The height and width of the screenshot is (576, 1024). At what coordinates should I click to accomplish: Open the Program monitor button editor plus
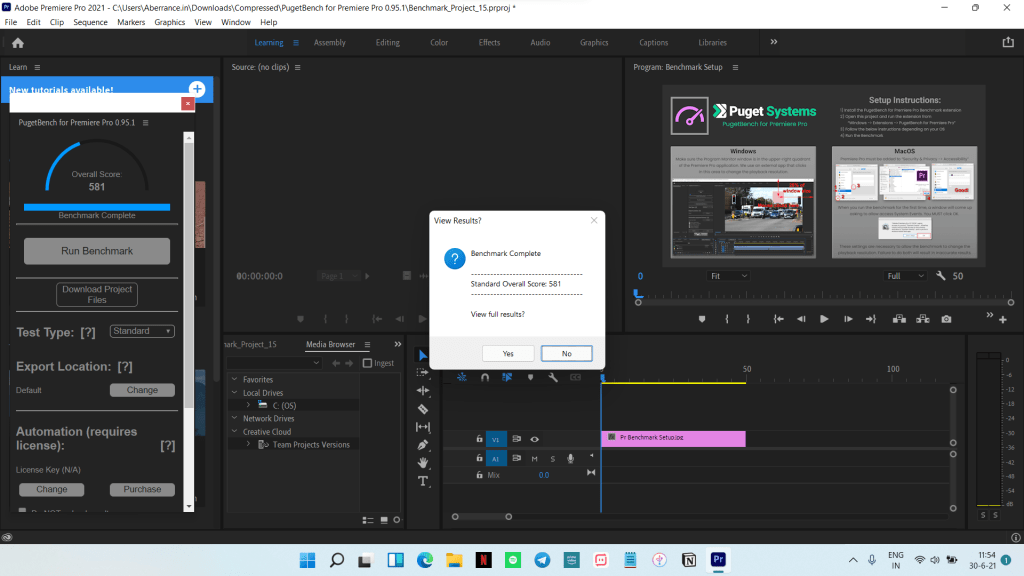click(x=1003, y=319)
